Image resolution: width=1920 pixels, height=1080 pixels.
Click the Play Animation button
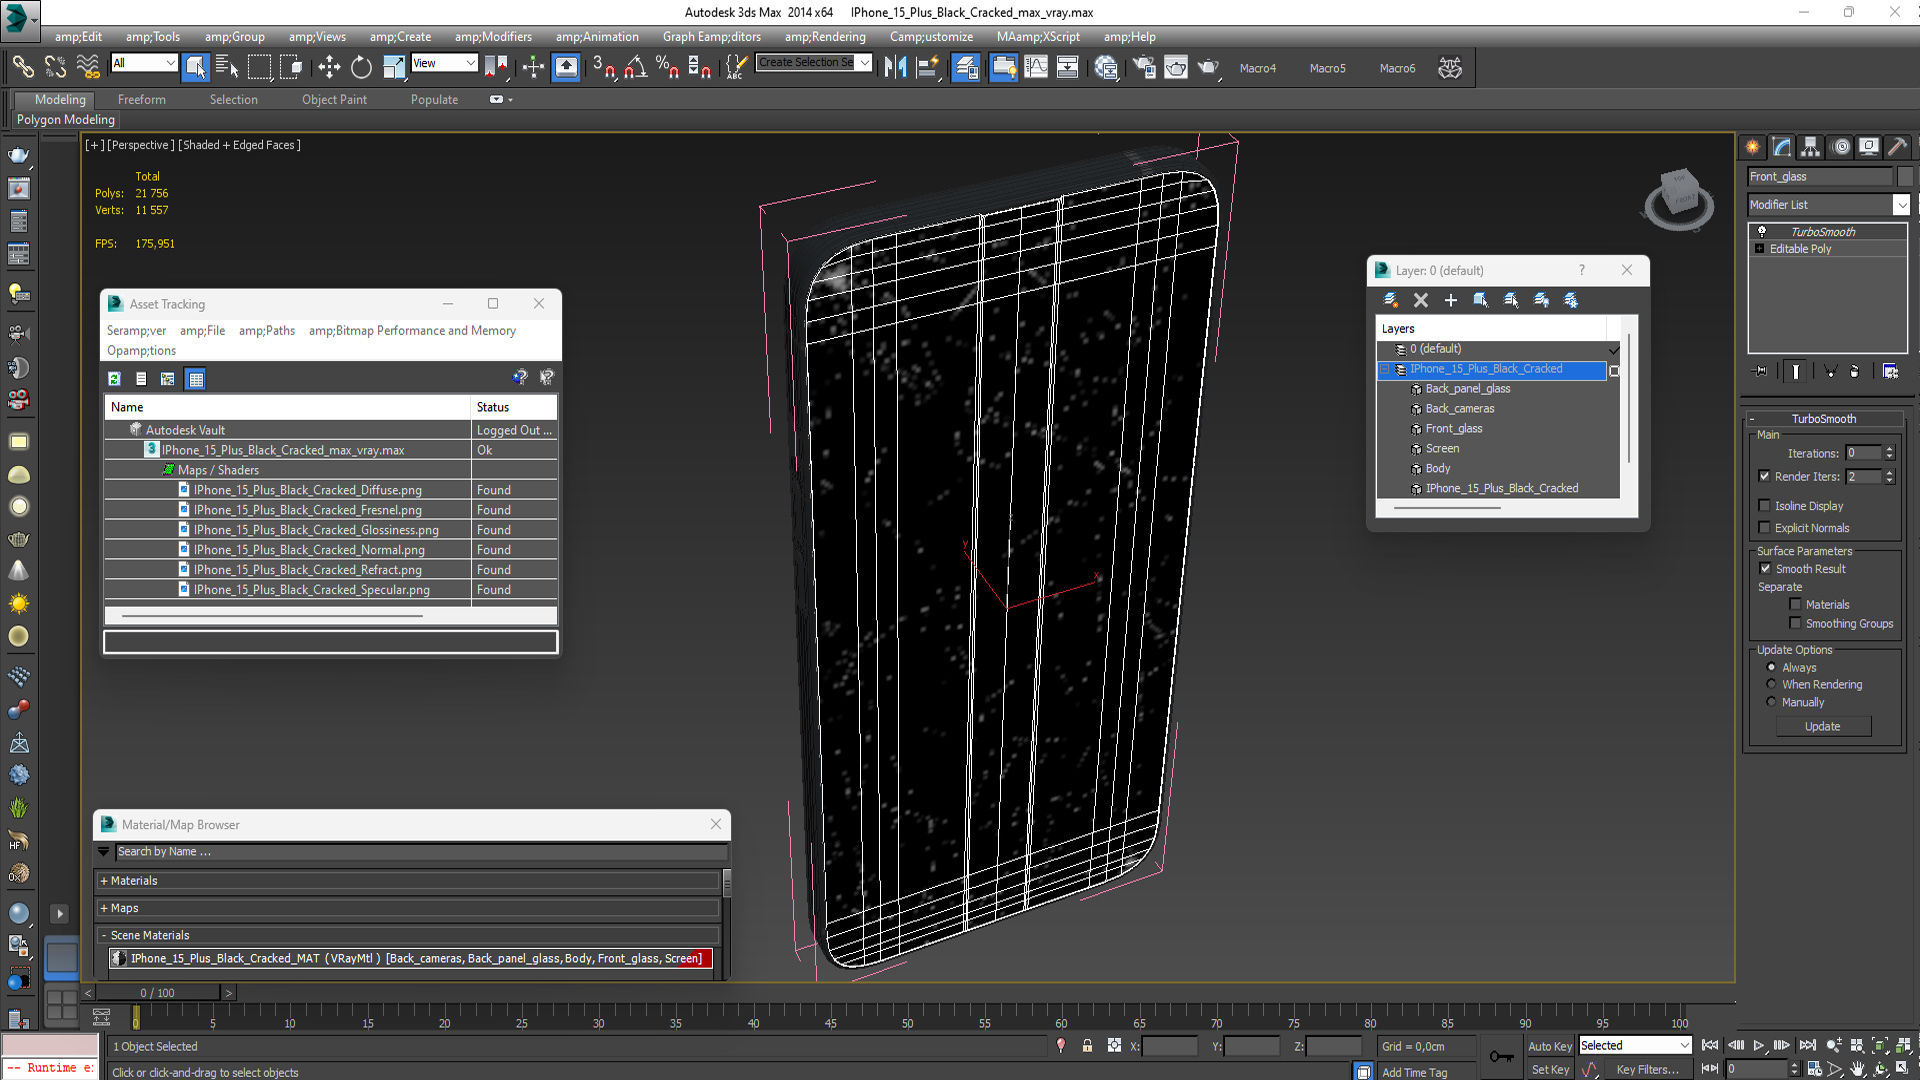pyautogui.click(x=1758, y=1045)
